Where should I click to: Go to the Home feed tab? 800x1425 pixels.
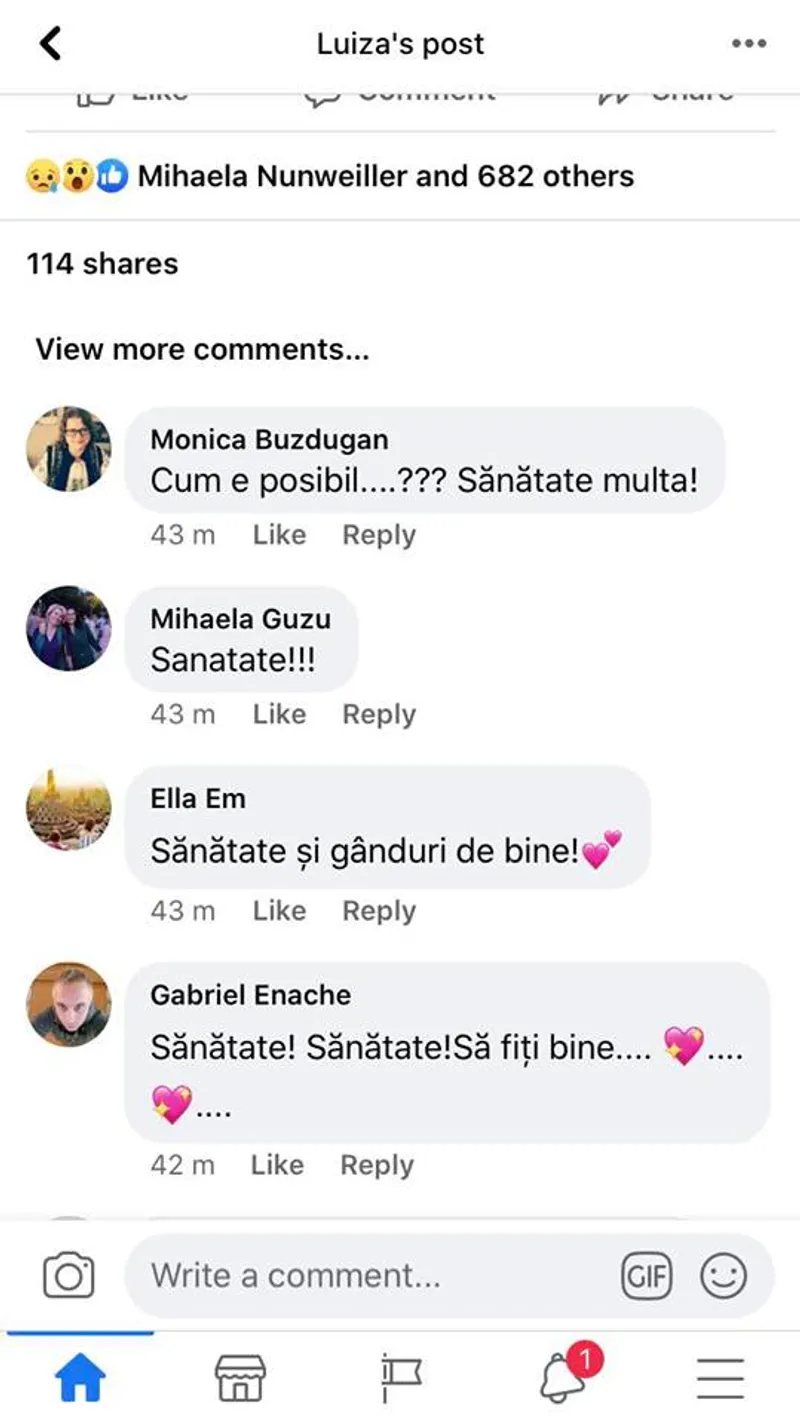[80, 1380]
